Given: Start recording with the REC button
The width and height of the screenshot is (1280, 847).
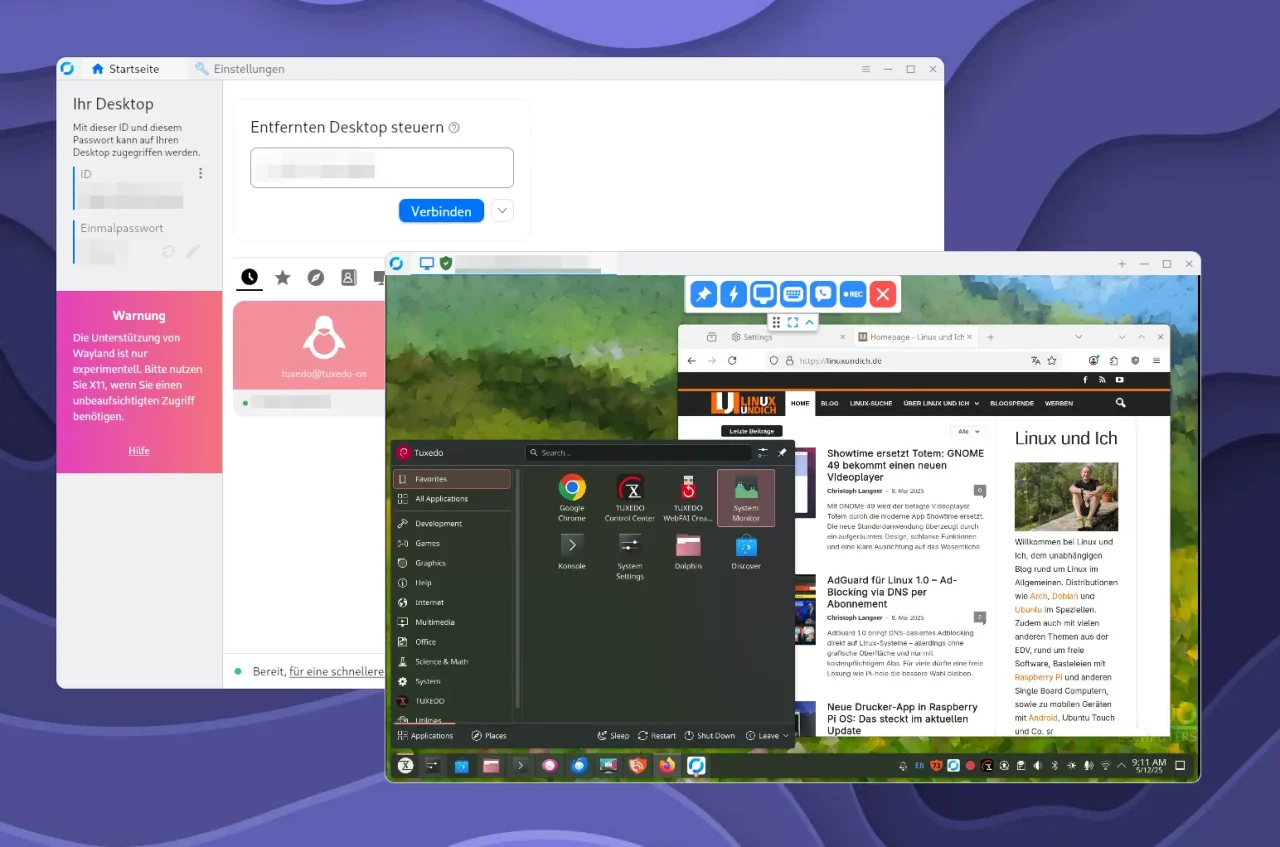Looking at the screenshot, I should pyautogui.click(x=852, y=294).
